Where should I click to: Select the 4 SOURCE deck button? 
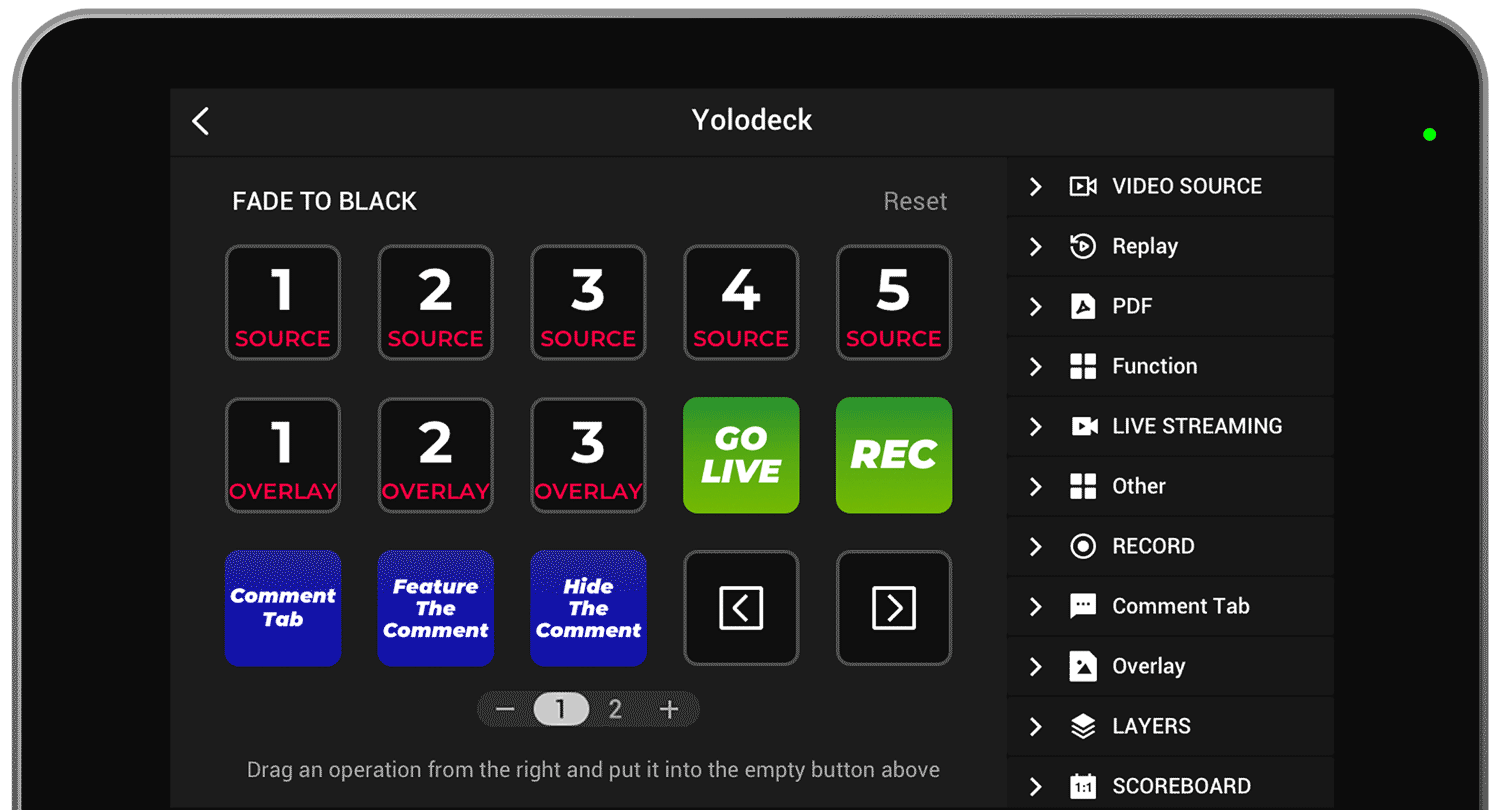point(741,303)
